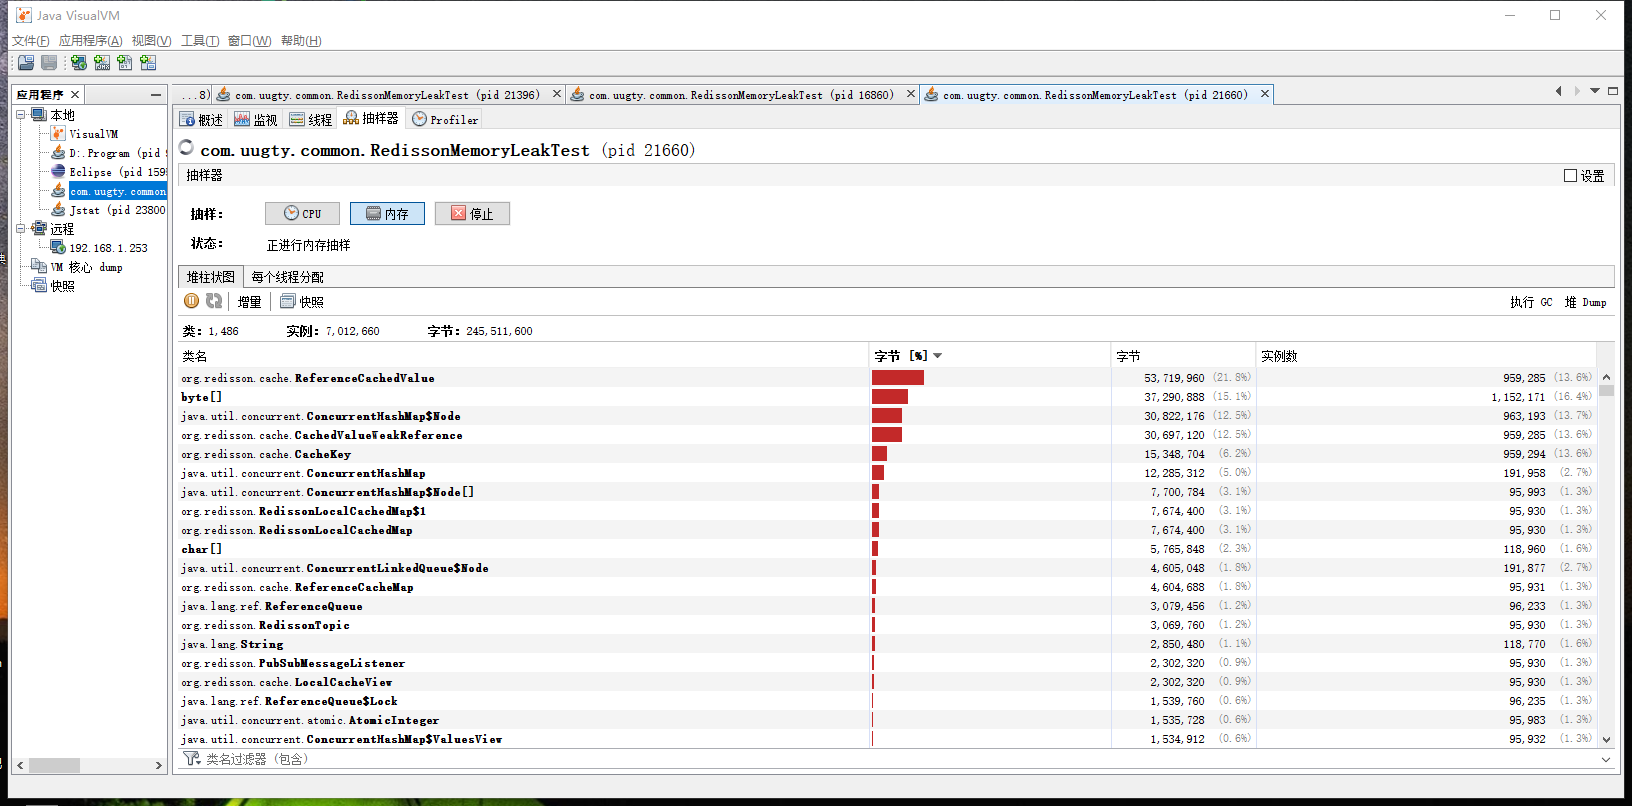Click 执行 GC to run garbage collection
The height and width of the screenshot is (806, 1632).
click(x=1531, y=302)
